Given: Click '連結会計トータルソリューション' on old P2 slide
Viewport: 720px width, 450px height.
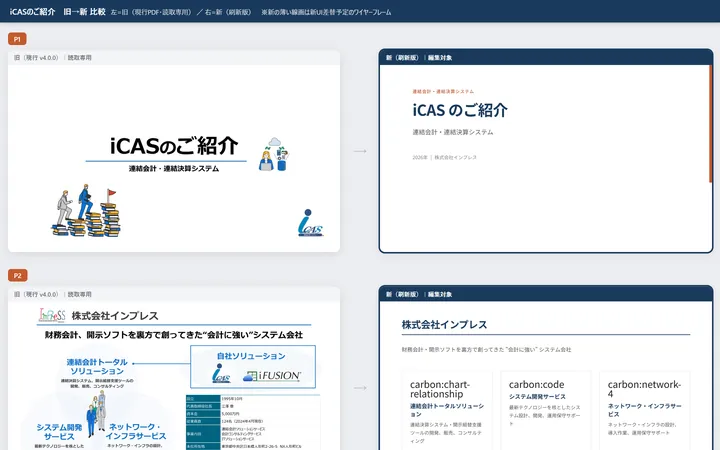Looking at the screenshot, I should [x=97, y=366].
